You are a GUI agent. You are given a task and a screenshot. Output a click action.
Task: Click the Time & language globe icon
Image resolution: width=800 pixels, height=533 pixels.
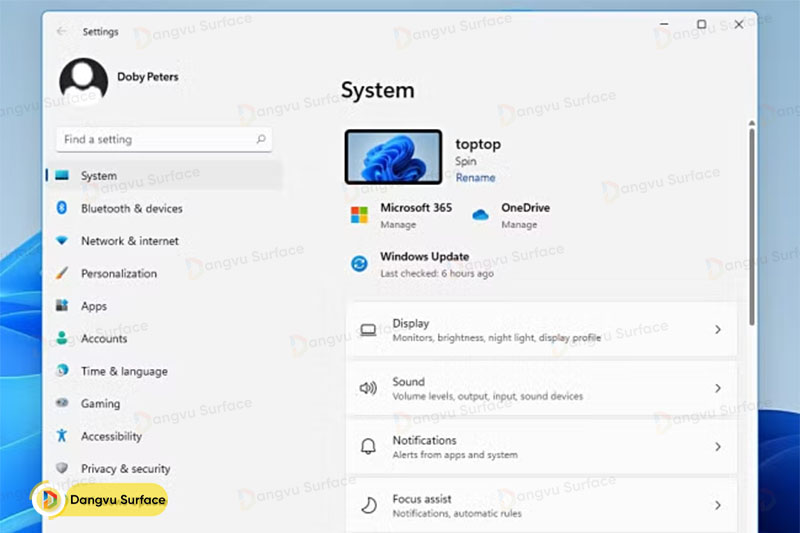(x=62, y=370)
